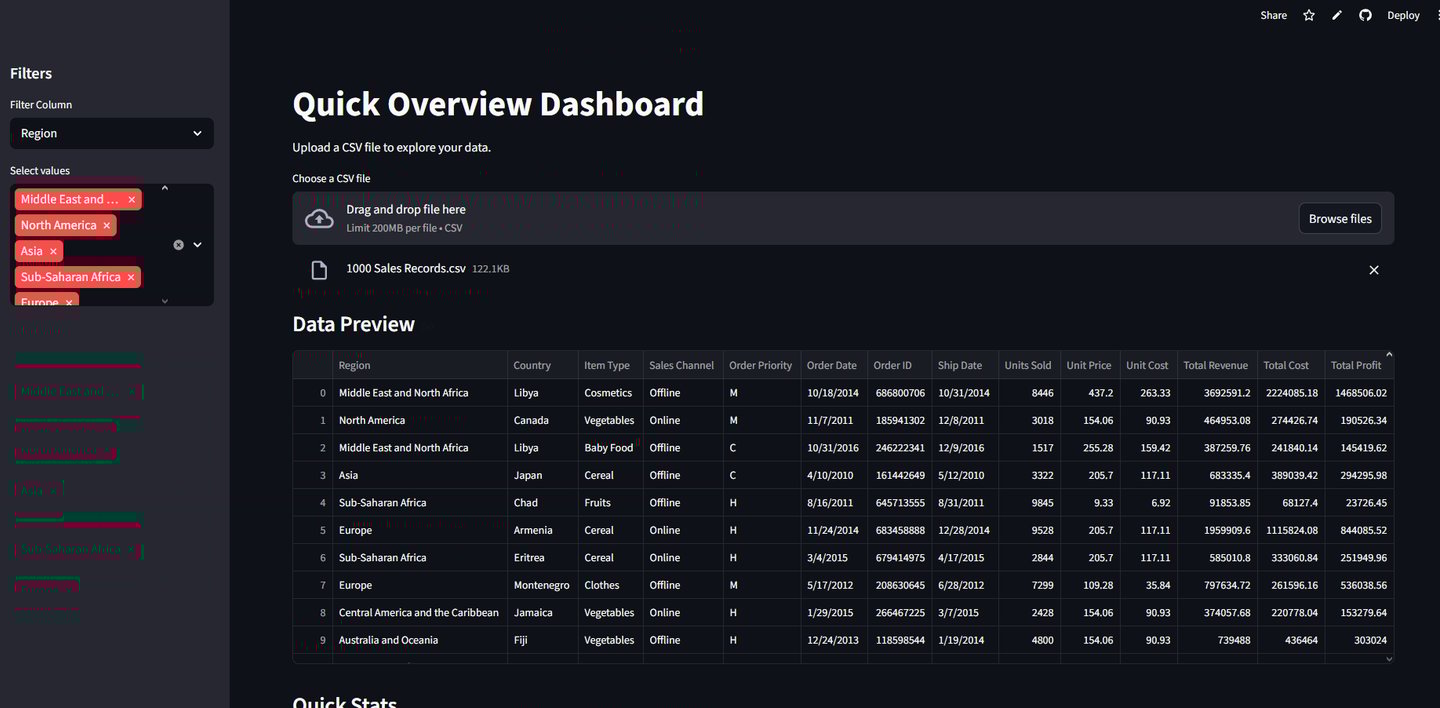Click Share in the top toolbar
1440x708 pixels.
click(1273, 15)
